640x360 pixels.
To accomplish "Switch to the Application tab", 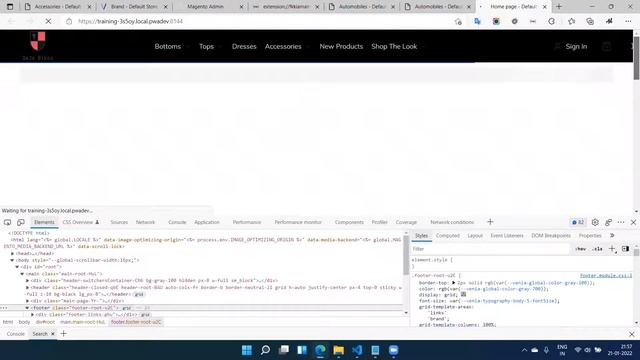I will pyautogui.click(x=207, y=222).
